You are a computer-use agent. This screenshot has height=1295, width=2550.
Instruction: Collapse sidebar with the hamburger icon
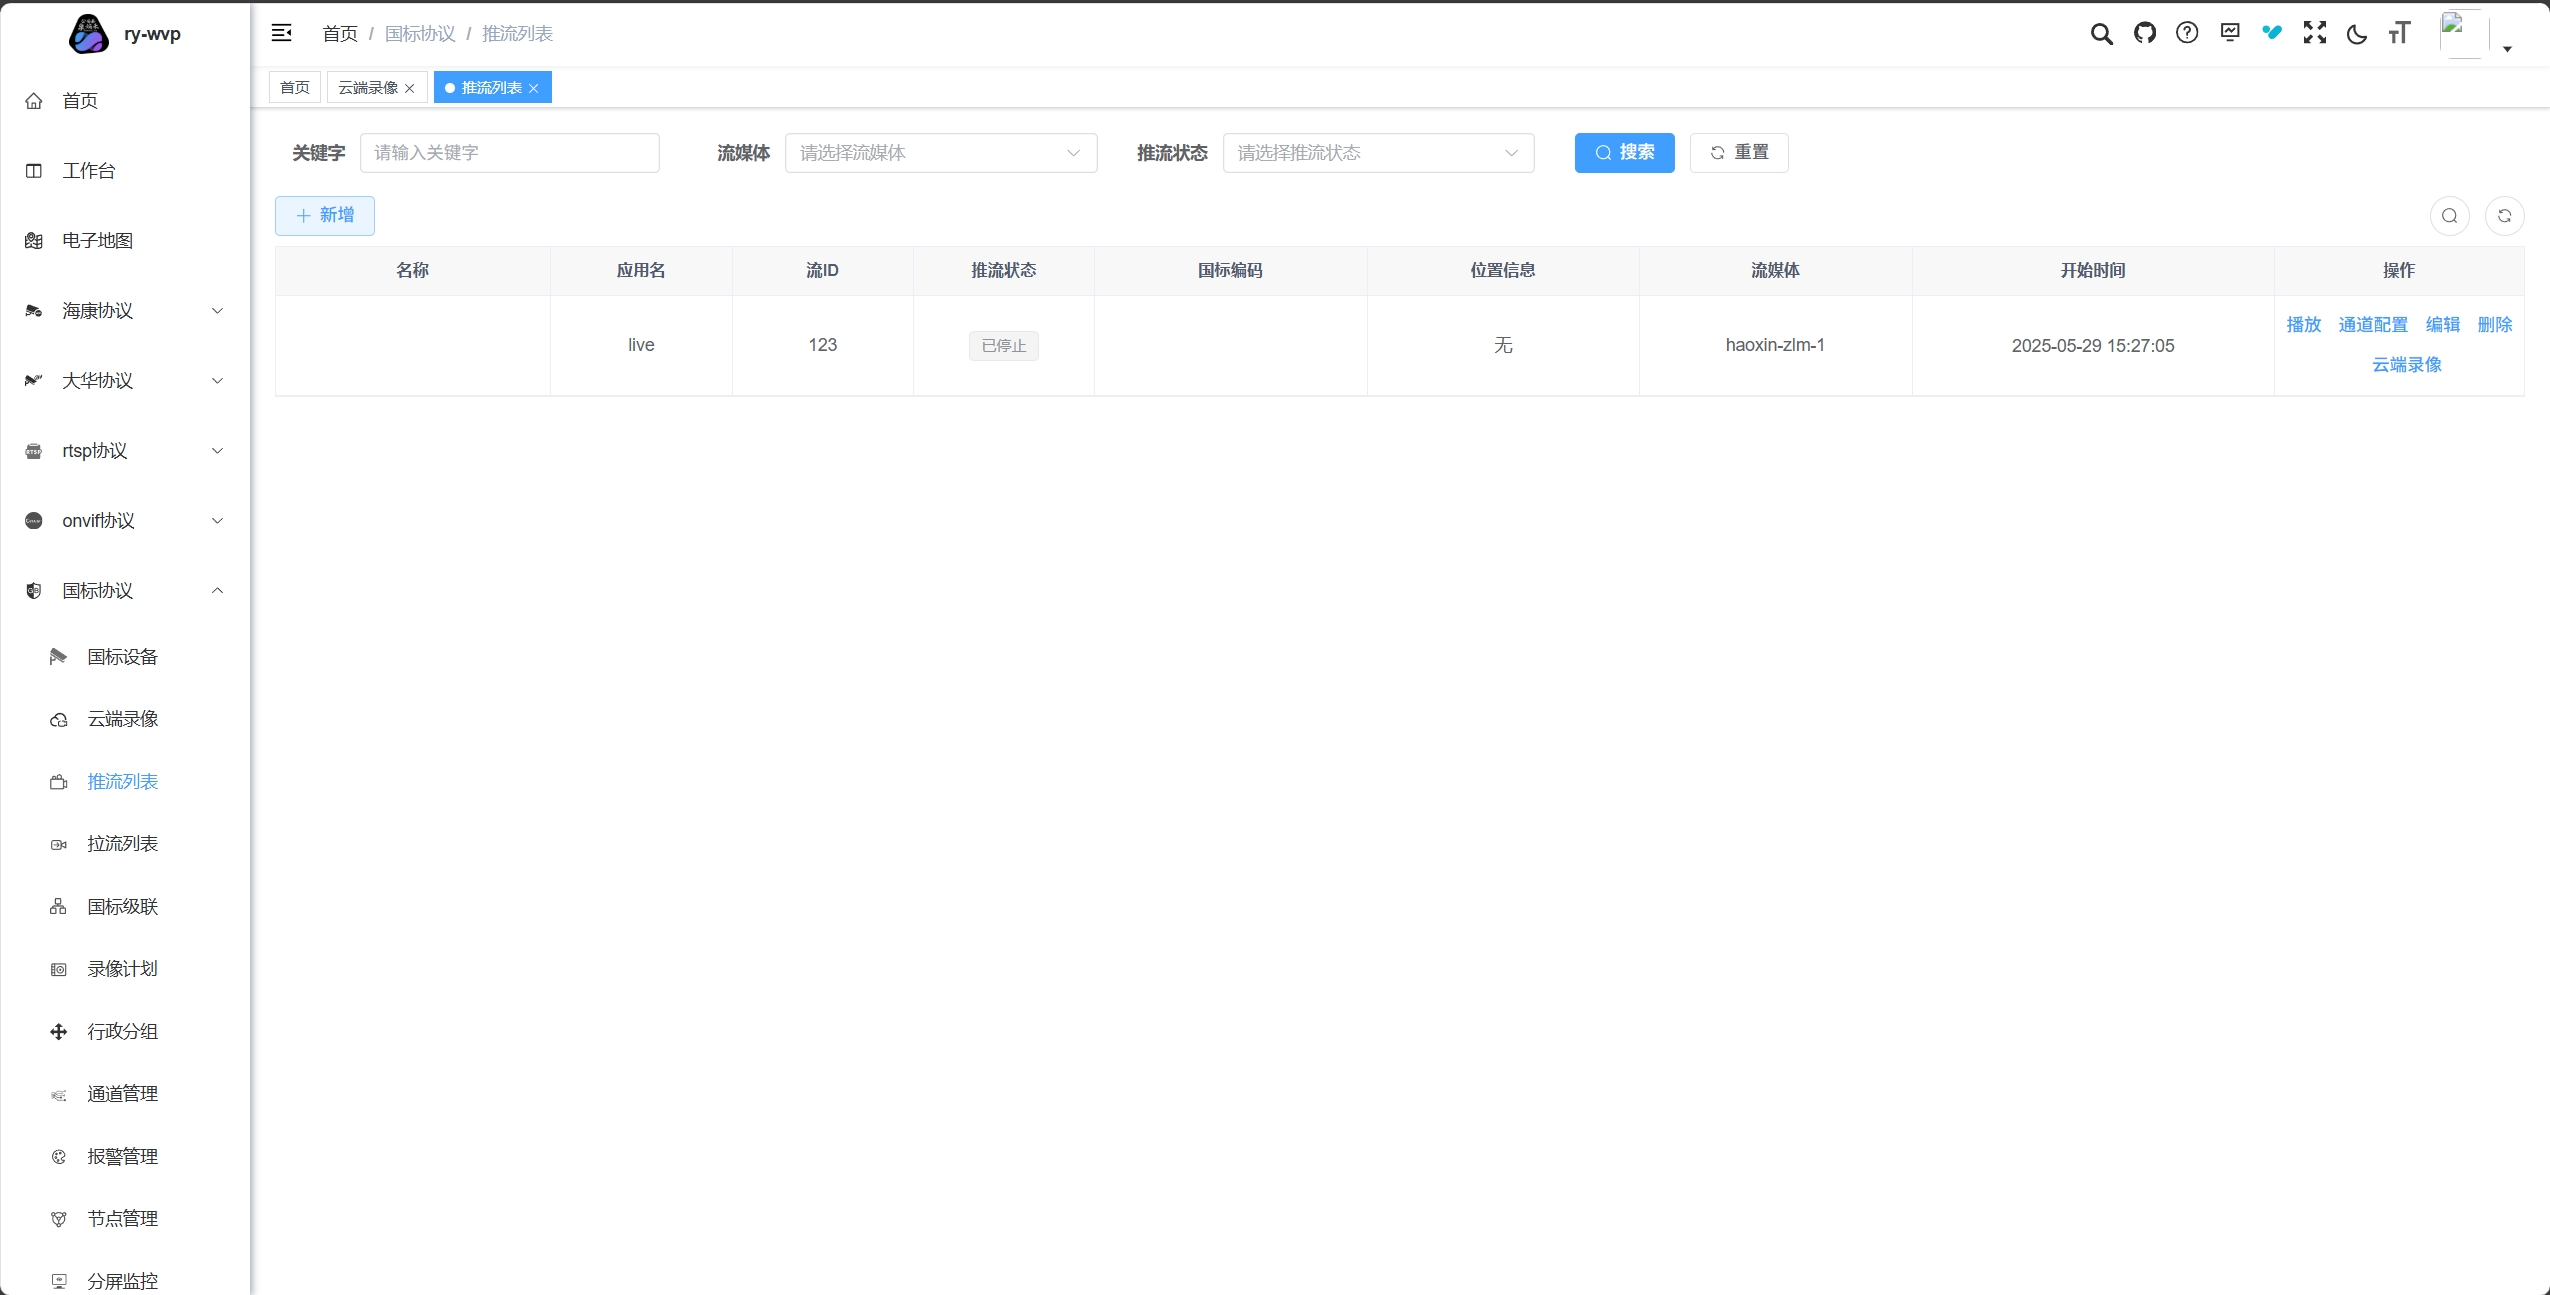click(x=282, y=34)
